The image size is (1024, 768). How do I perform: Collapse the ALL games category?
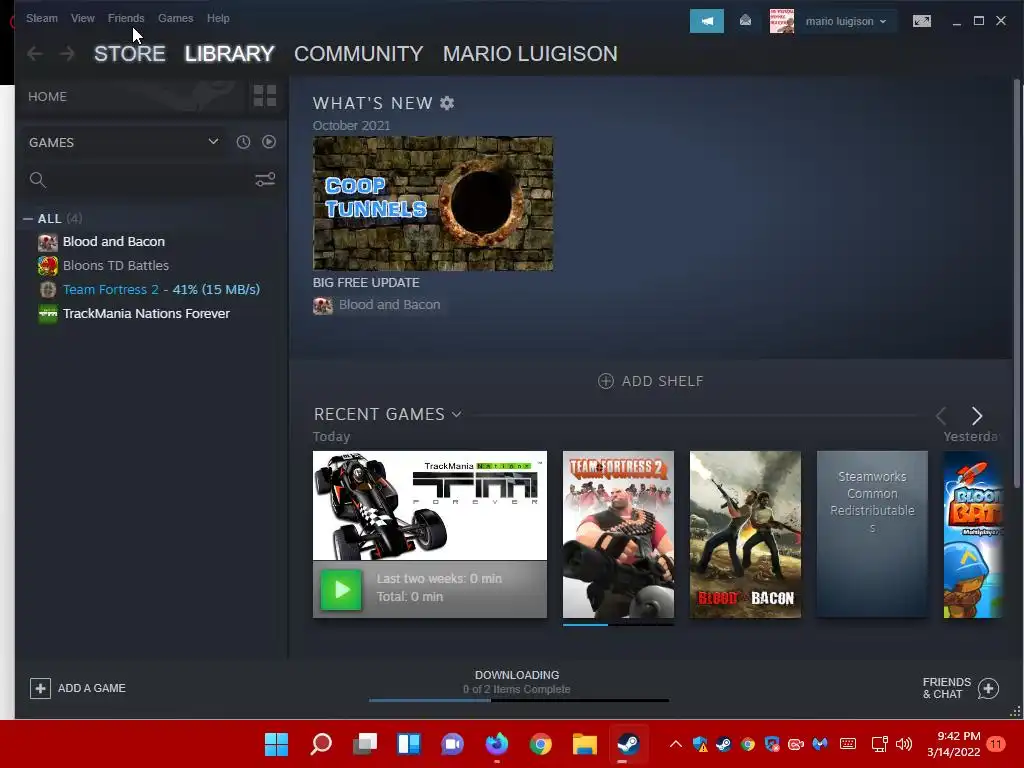click(x=27, y=219)
